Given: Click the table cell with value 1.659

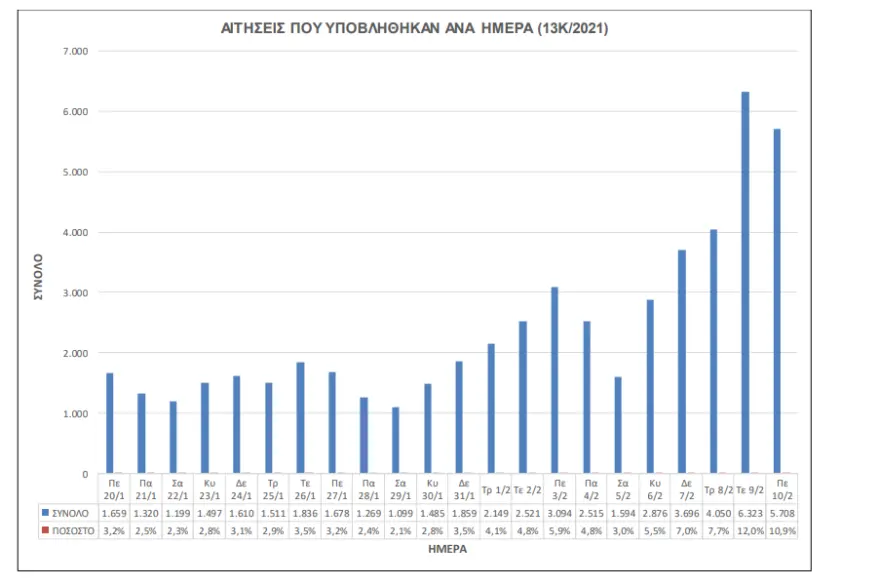Looking at the screenshot, I should tap(114, 513).
